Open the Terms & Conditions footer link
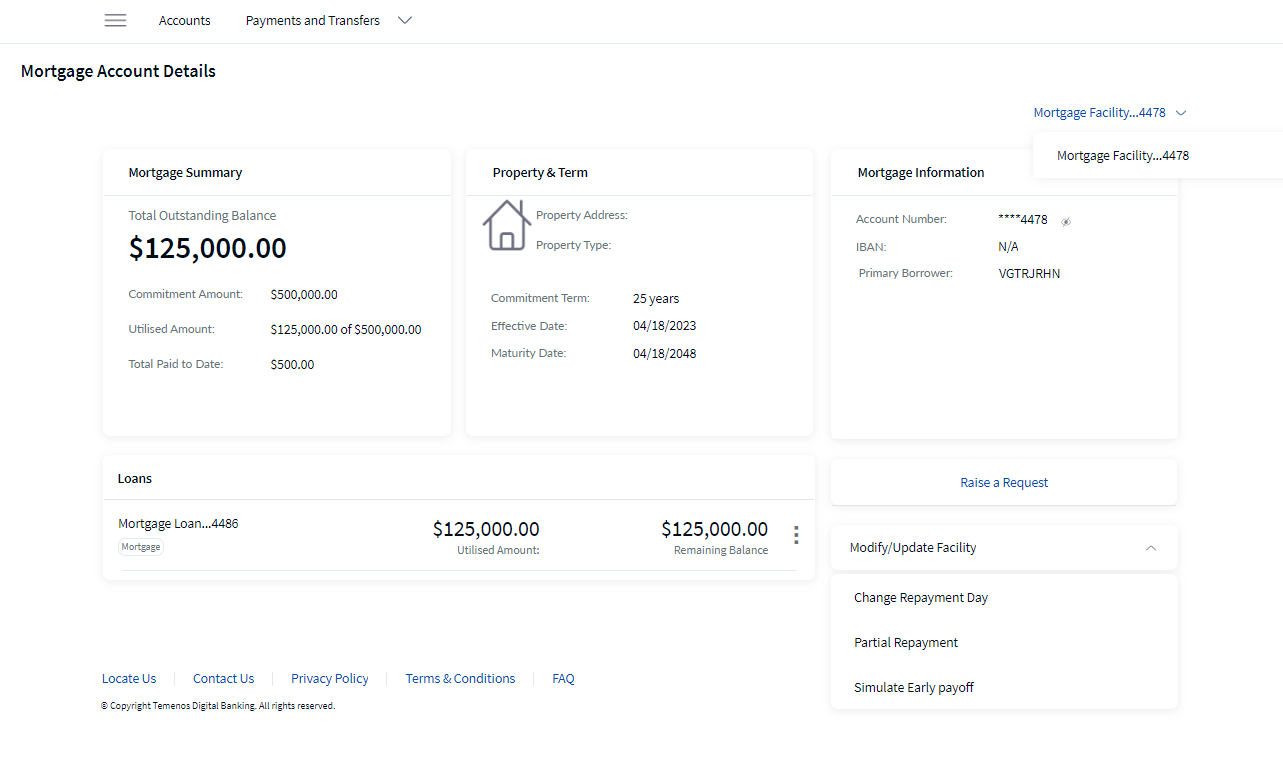The width and height of the screenshot is (1283, 762). [460, 678]
